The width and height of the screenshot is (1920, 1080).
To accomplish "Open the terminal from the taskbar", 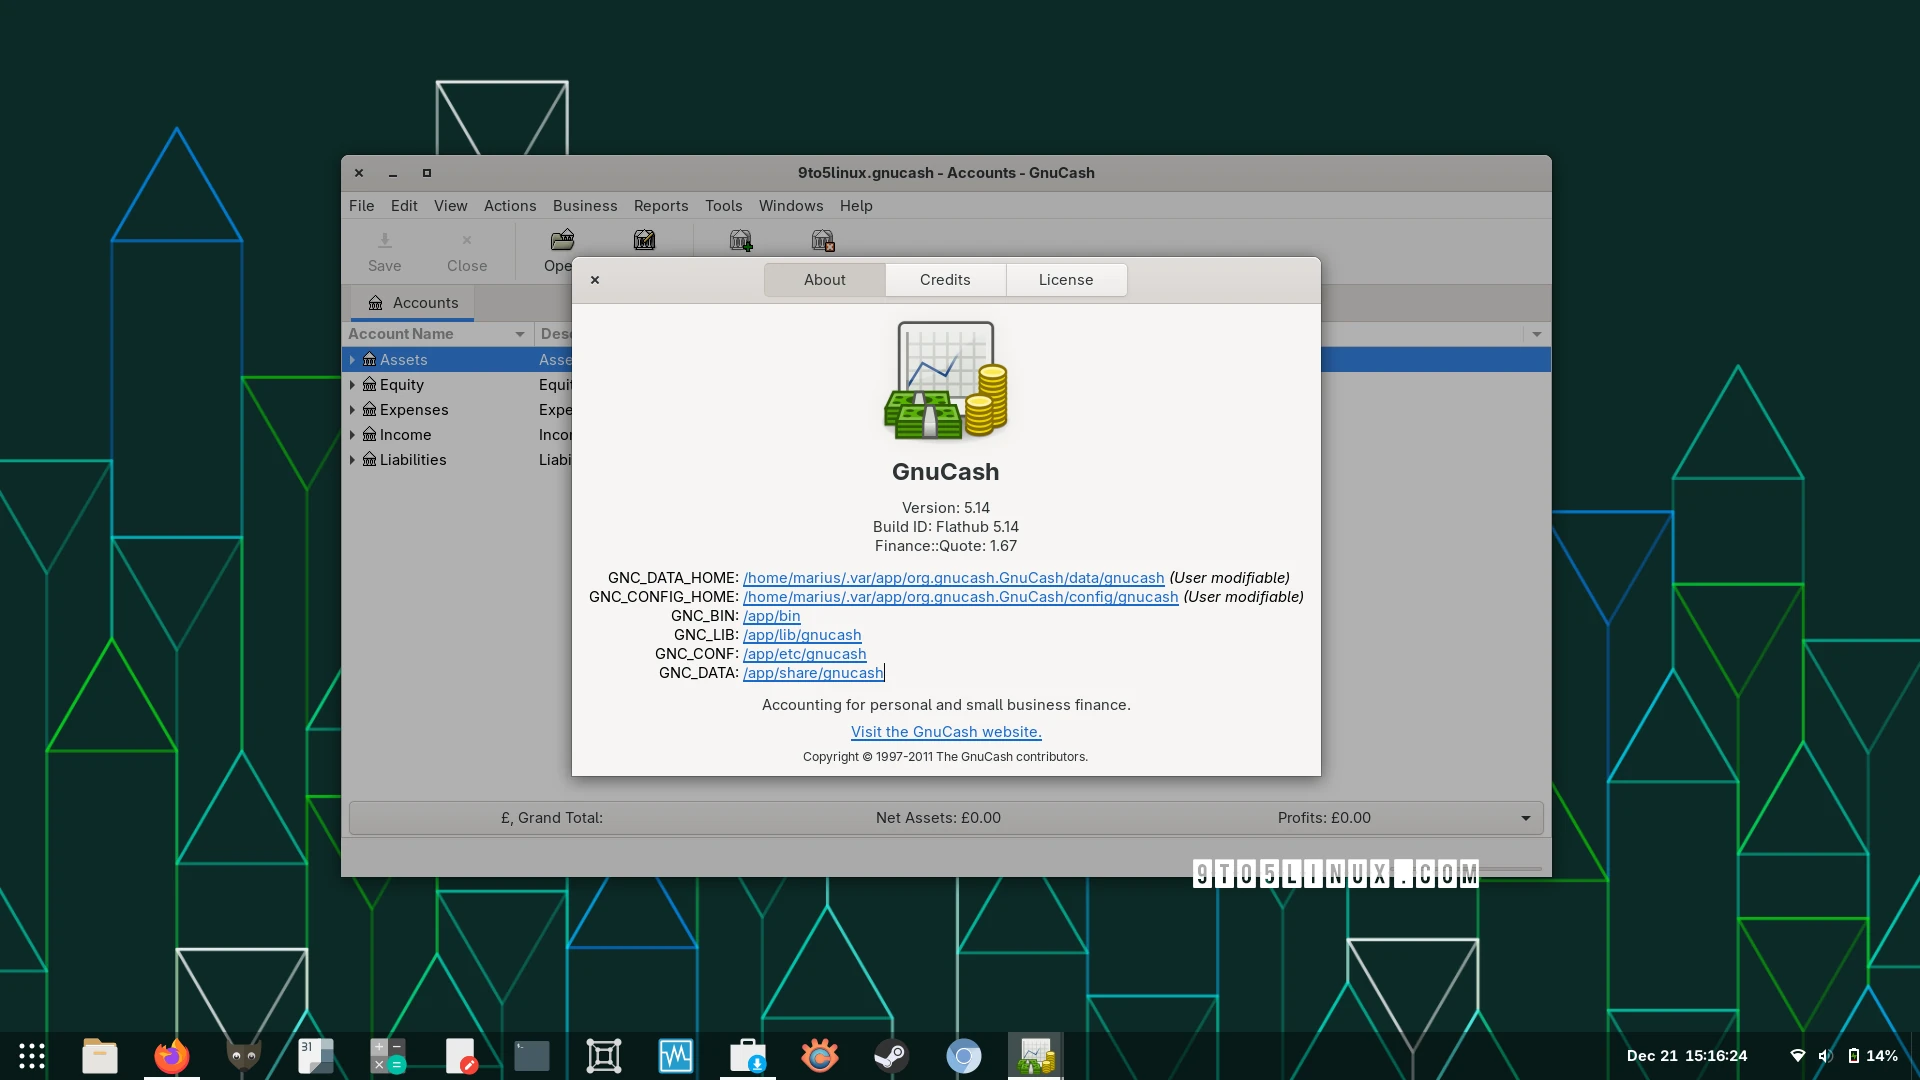I will pos(531,1056).
